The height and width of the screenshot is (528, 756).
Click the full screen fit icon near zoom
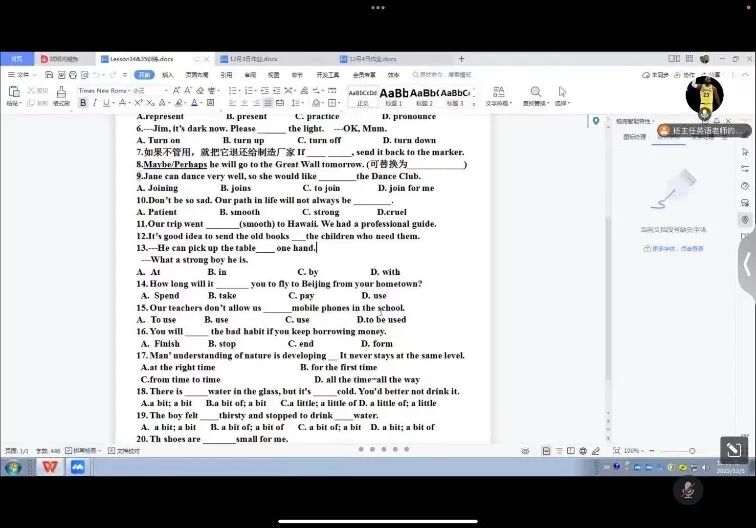click(x=616, y=451)
